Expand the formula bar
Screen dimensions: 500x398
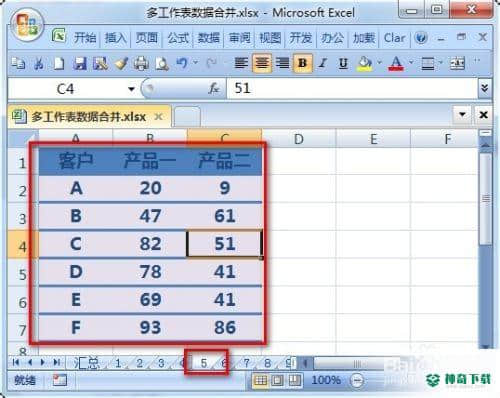click(x=485, y=88)
